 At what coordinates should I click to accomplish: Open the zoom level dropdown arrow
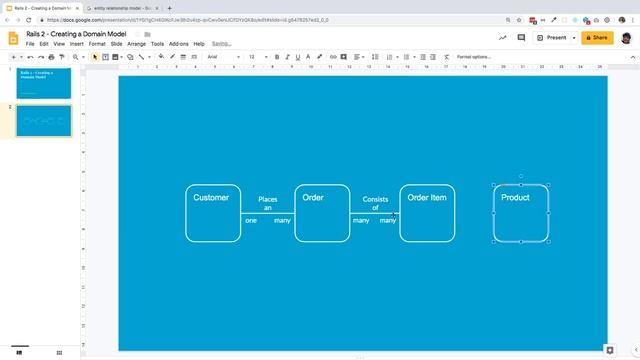[x=83, y=57]
